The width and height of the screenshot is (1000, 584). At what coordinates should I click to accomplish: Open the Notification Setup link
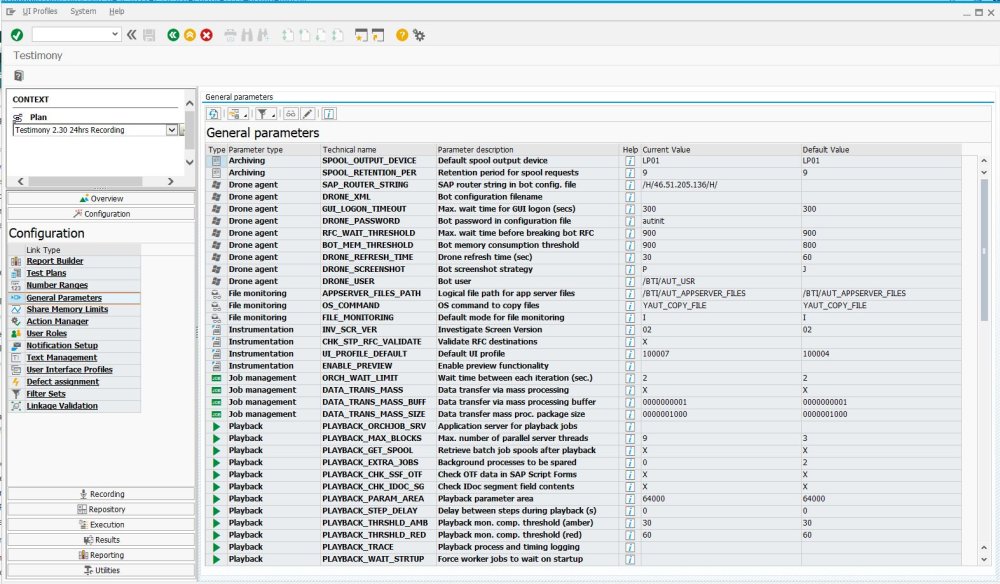coord(62,346)
